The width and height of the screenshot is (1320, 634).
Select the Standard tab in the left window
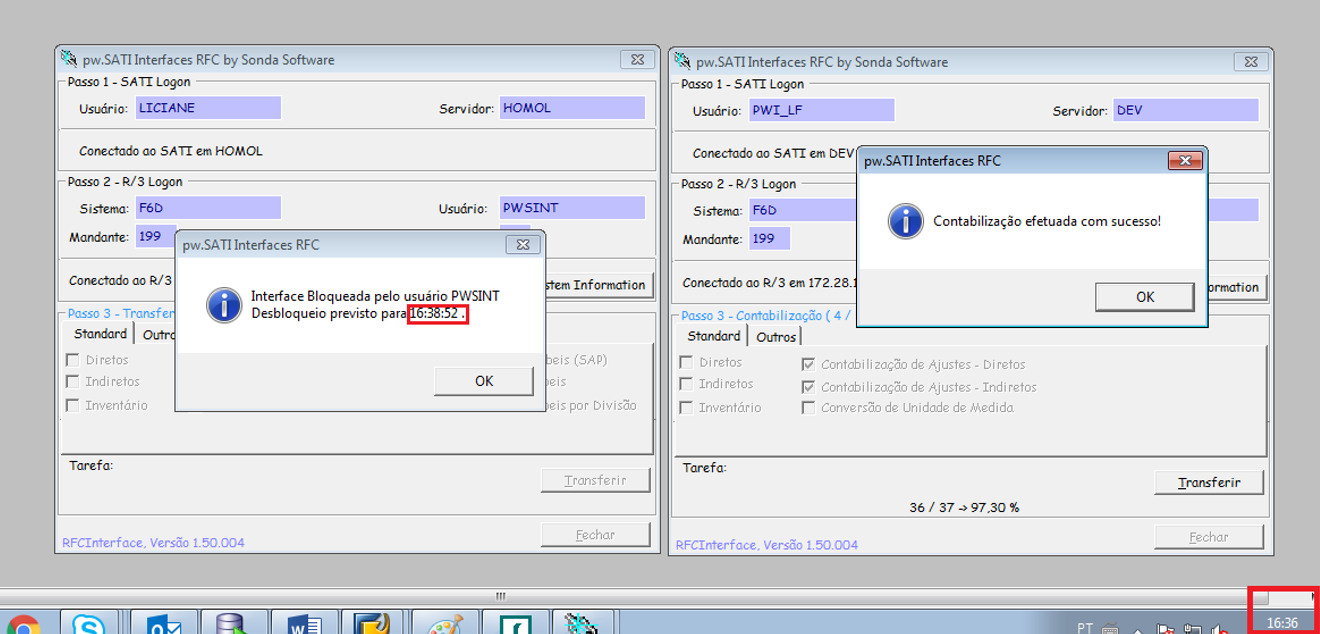tap(99, 334)
